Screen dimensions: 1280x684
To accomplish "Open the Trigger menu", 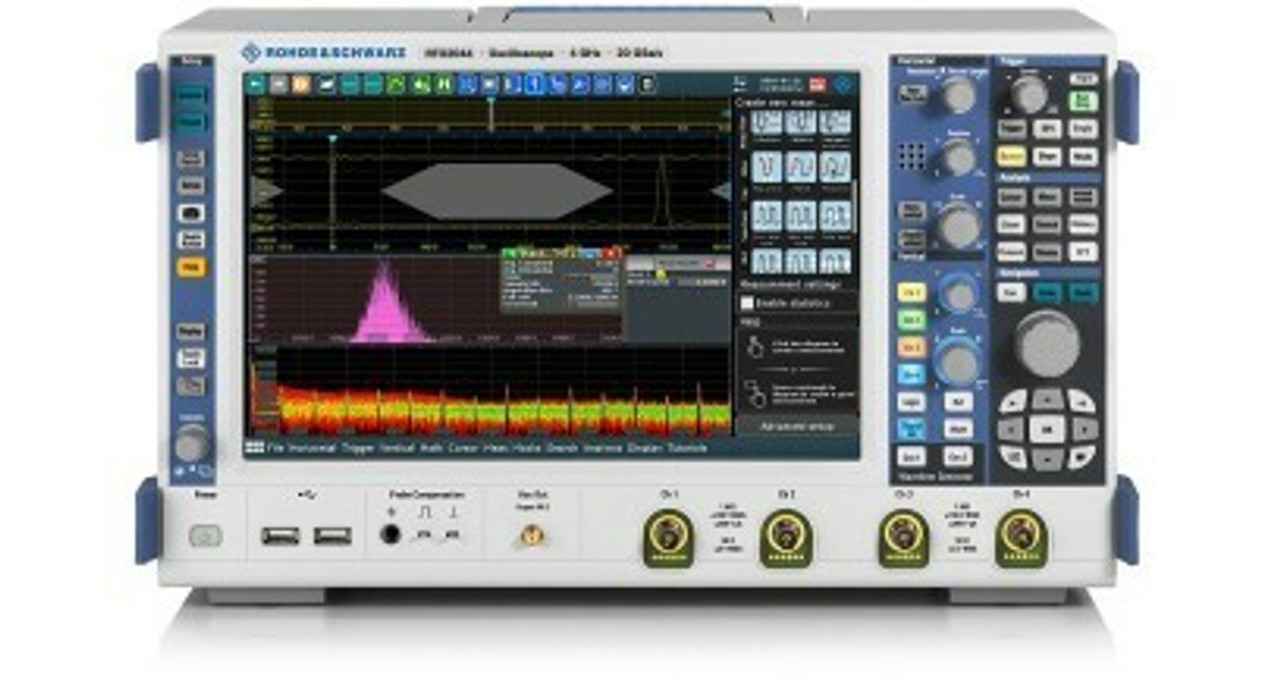I will 352,448.
